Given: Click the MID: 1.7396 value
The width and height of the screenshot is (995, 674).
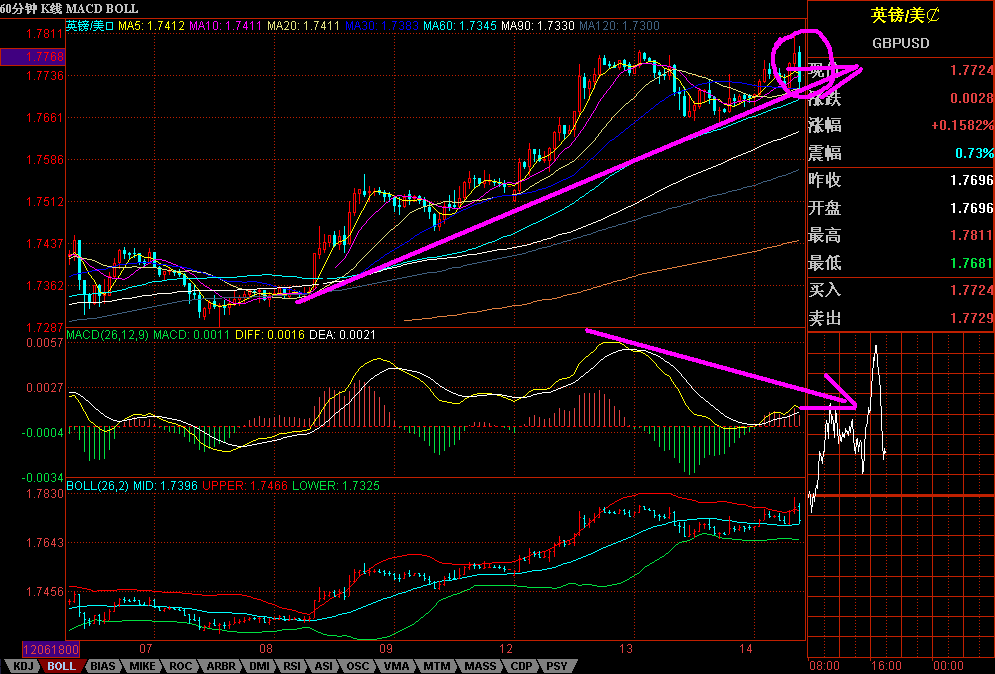Looking at the screenshot, I should point(165,486).
